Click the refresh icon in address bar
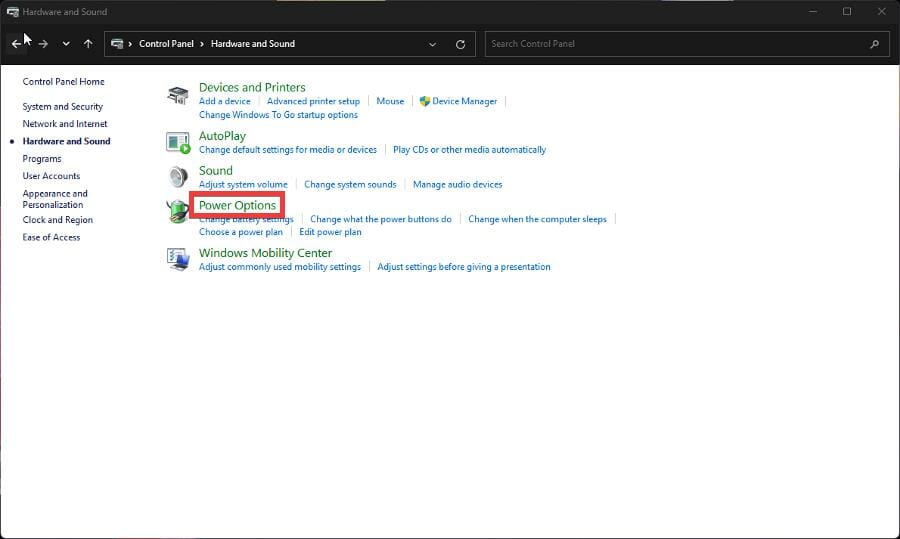This screenshot has height=539, width=900. [460, 44]
